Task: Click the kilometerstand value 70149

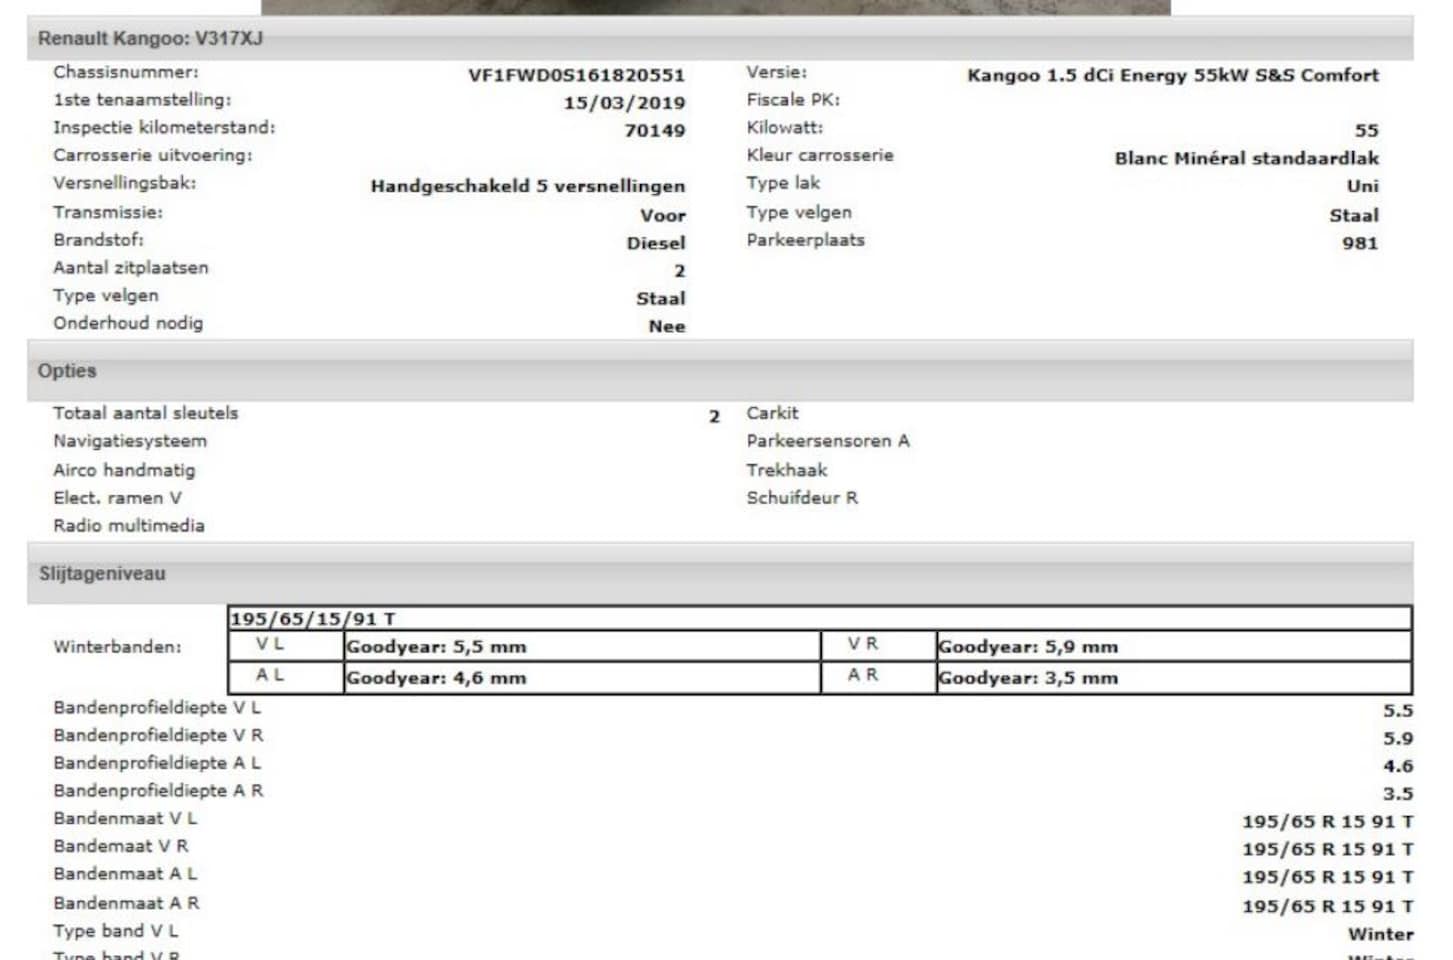Action: pos(654,130)
